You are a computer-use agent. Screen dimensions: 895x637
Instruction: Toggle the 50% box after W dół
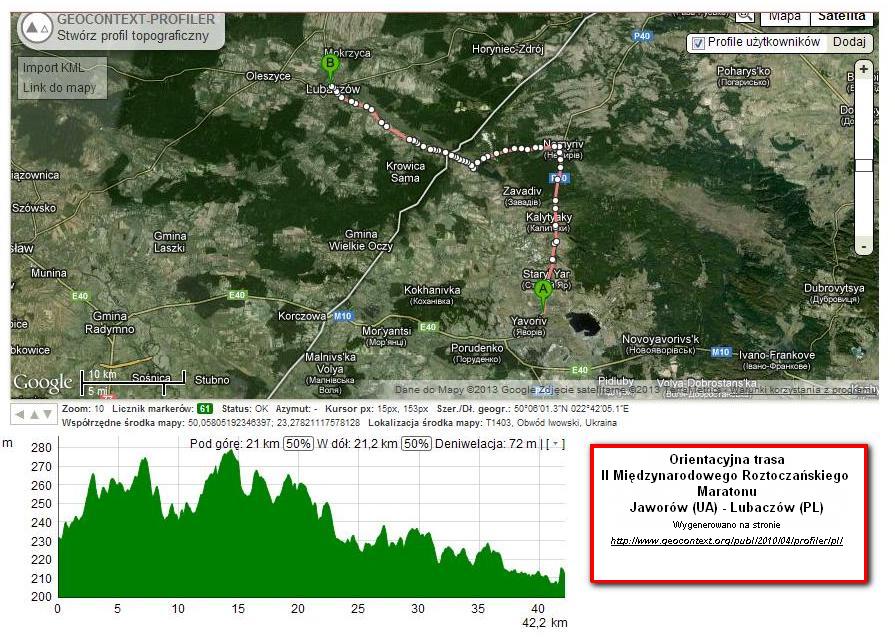coord(416,443)
